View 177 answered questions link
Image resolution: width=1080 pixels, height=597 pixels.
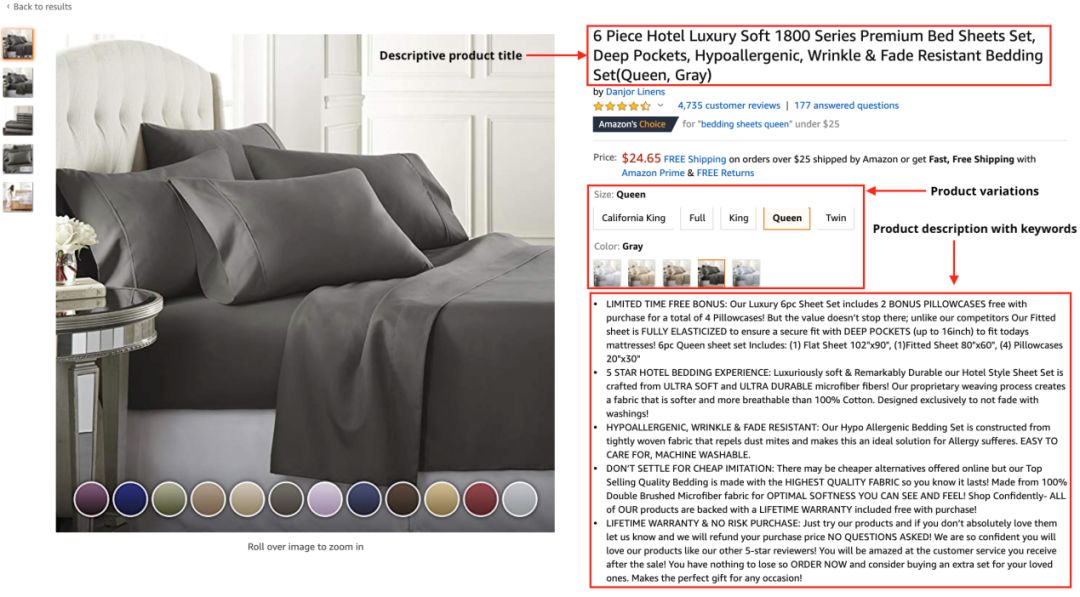[847, 105]
